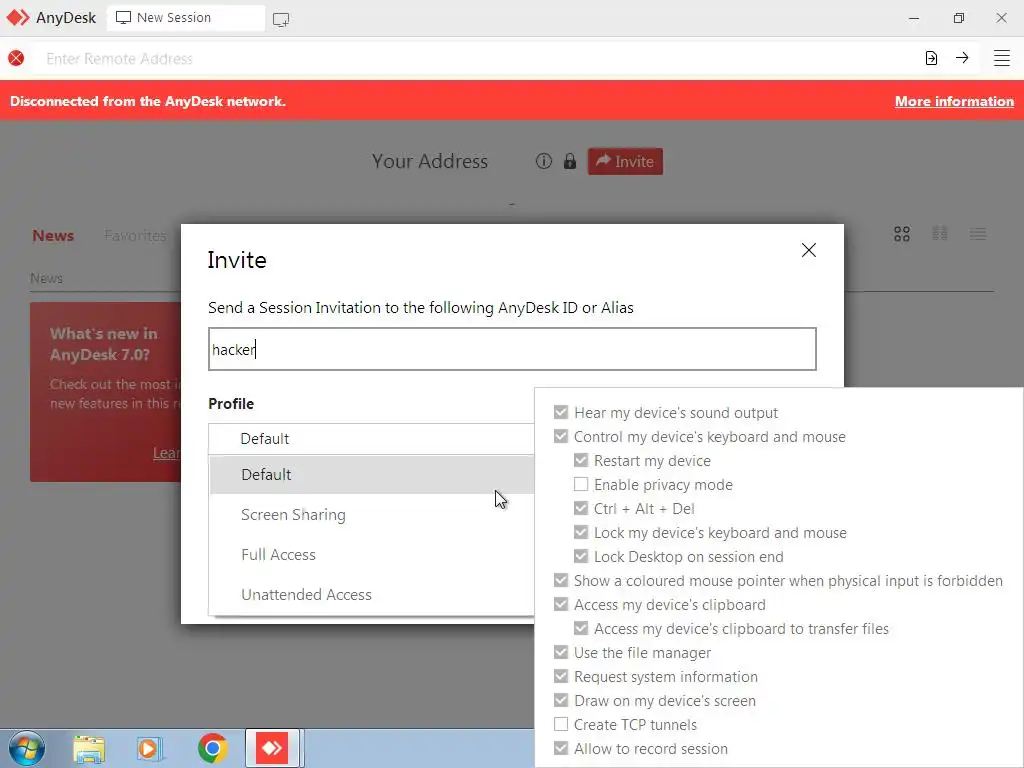This screenshot has width=1024, height=768.
Task: Open media player from taskbar
Action: (x=150, y=748)
